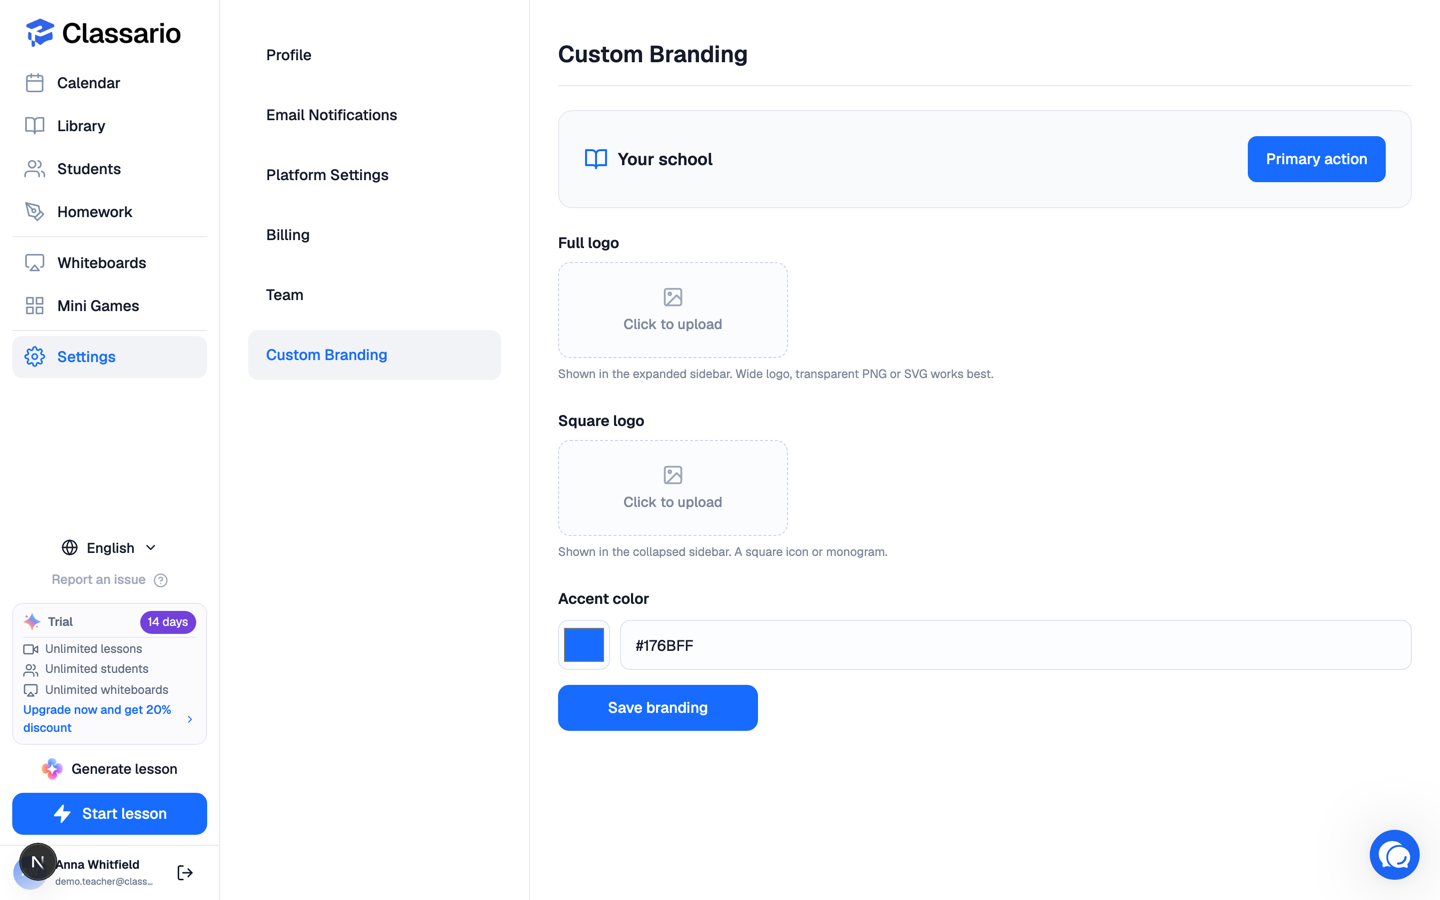Image resolution: width=1440 pixels, height=900 pixels.
Task: Click the Save branding button
Action: pos(658,708)
